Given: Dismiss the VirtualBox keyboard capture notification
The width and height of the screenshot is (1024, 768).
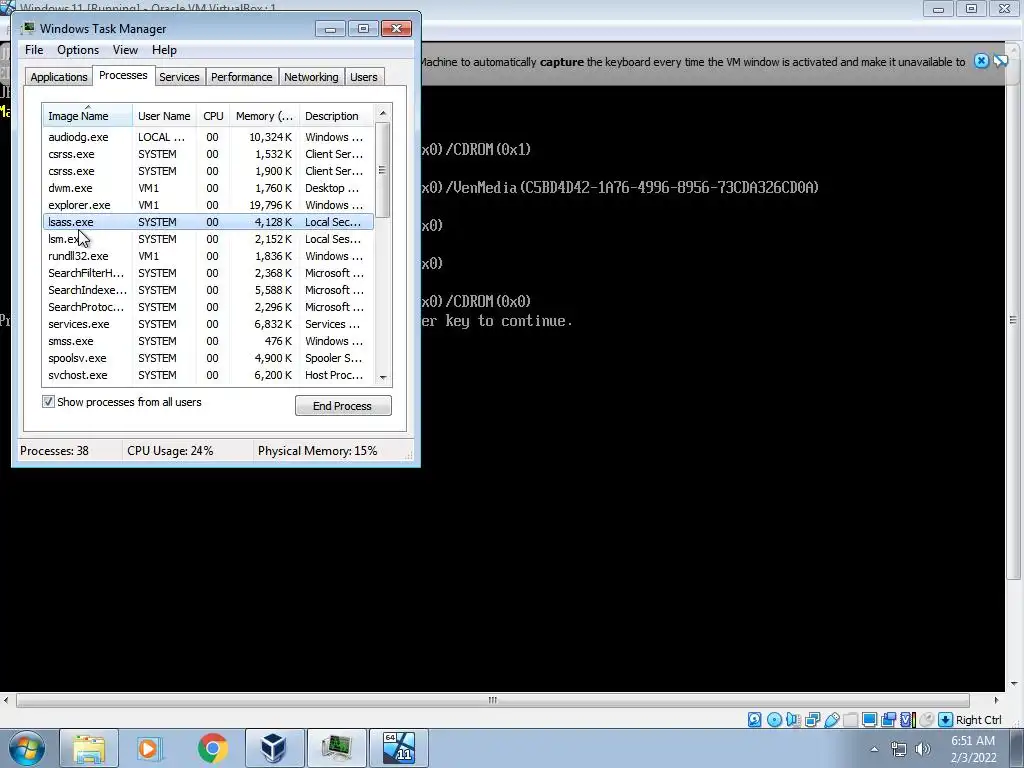Looking at the screenshot, I should click(981, 61).
